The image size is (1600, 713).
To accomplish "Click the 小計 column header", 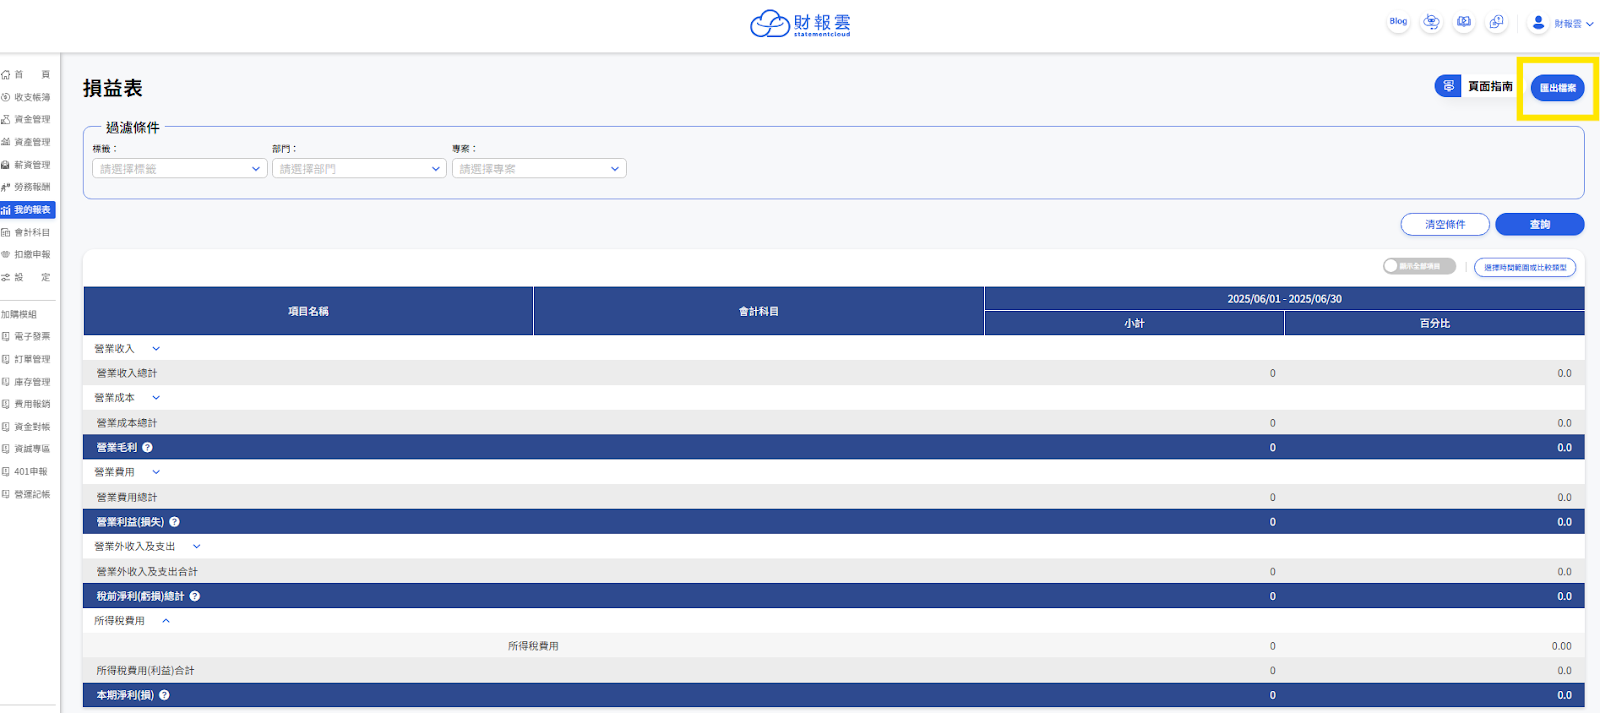I will [1134, 323].
